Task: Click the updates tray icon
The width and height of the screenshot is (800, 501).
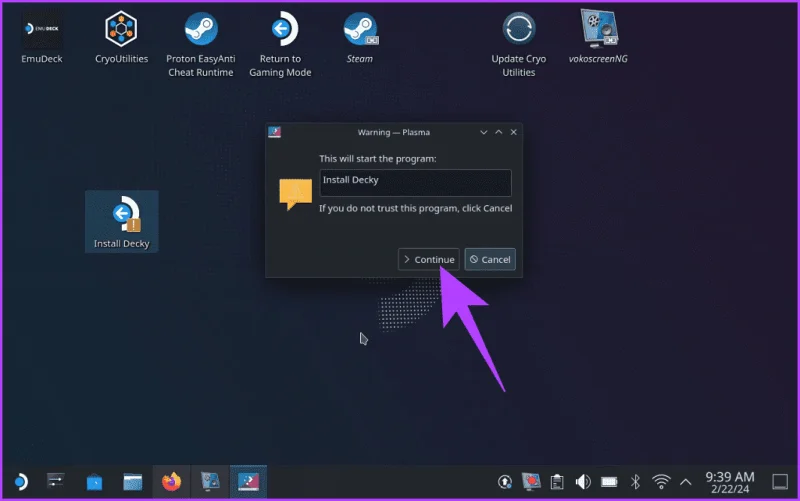Action: click(x=505, y=482)
